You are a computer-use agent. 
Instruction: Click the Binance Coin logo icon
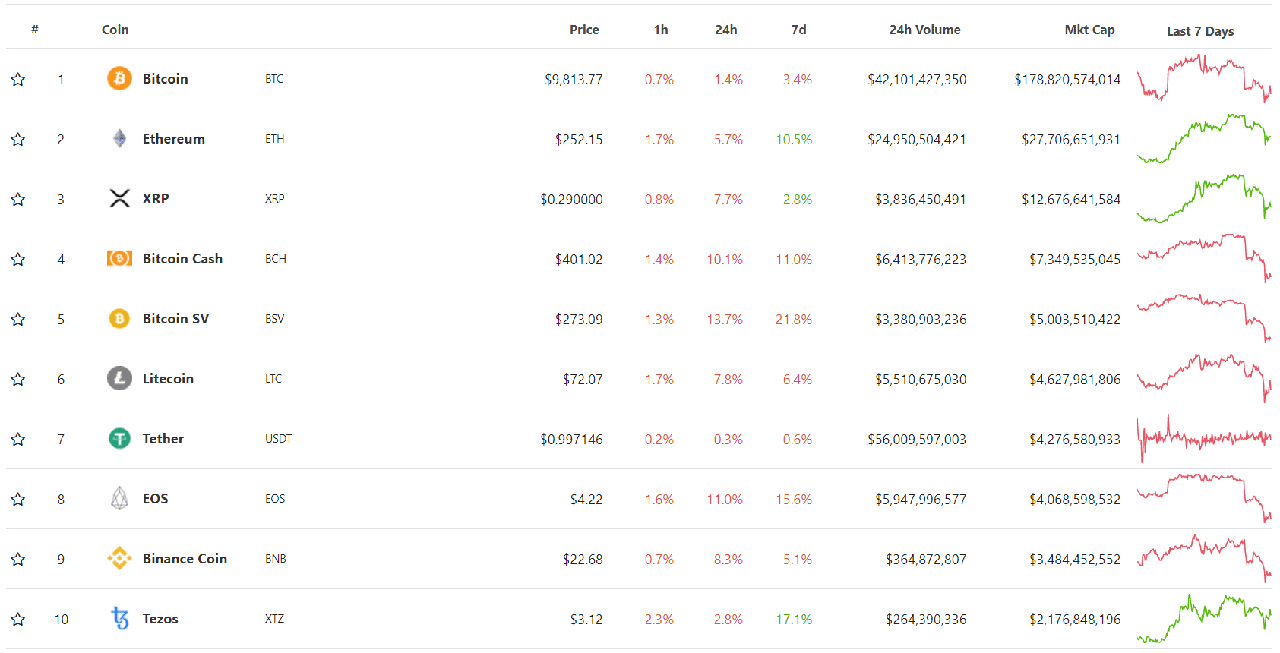pyautogui.click(x=119, y=559)
